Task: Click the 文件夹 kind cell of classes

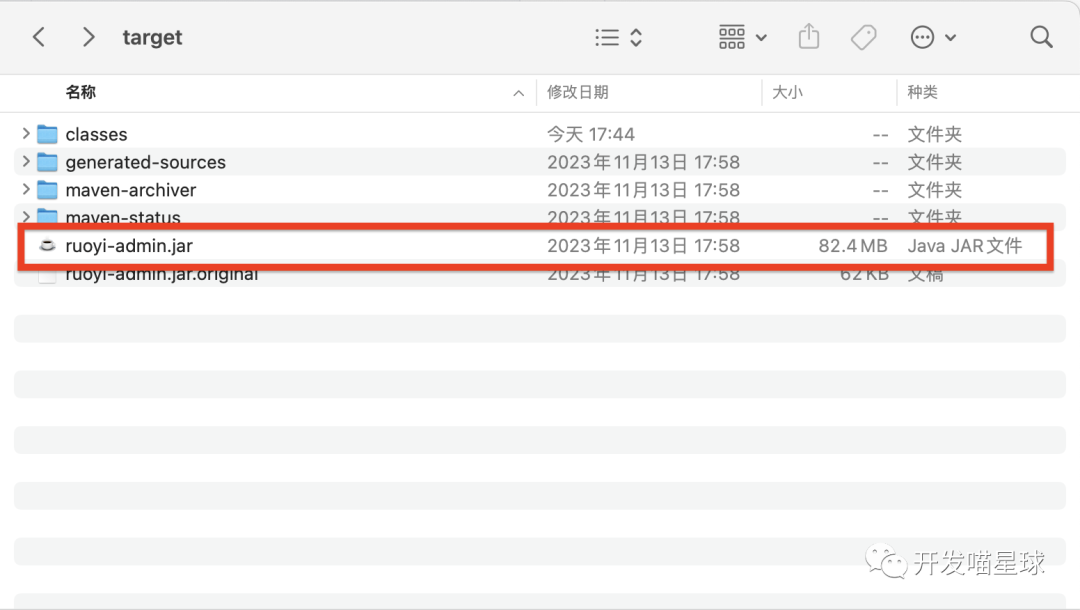Action: point(934,134)
